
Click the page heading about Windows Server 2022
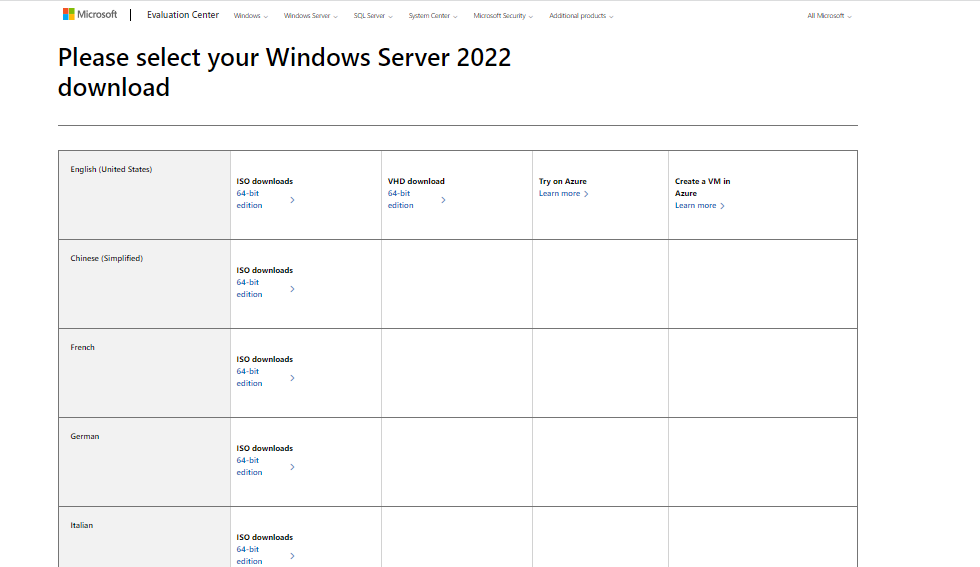(x=284, y=72)
